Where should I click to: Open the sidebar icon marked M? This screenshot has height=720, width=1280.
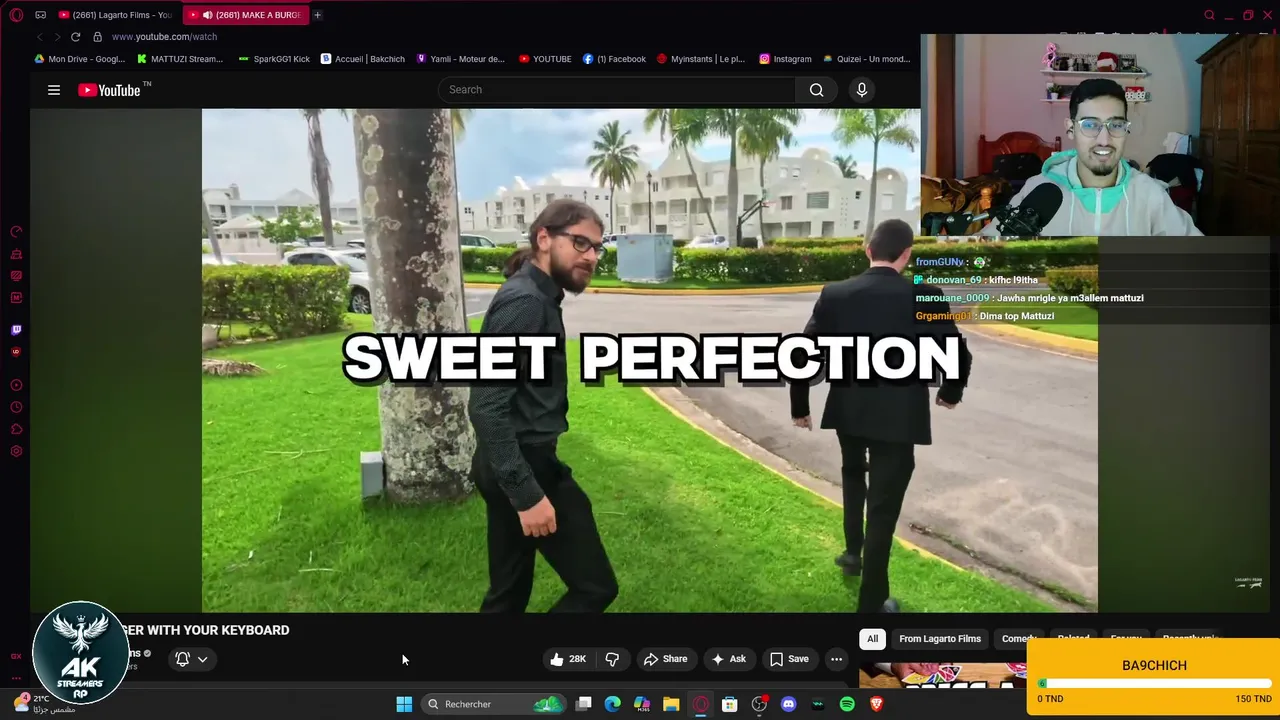(x=16, y=298)
